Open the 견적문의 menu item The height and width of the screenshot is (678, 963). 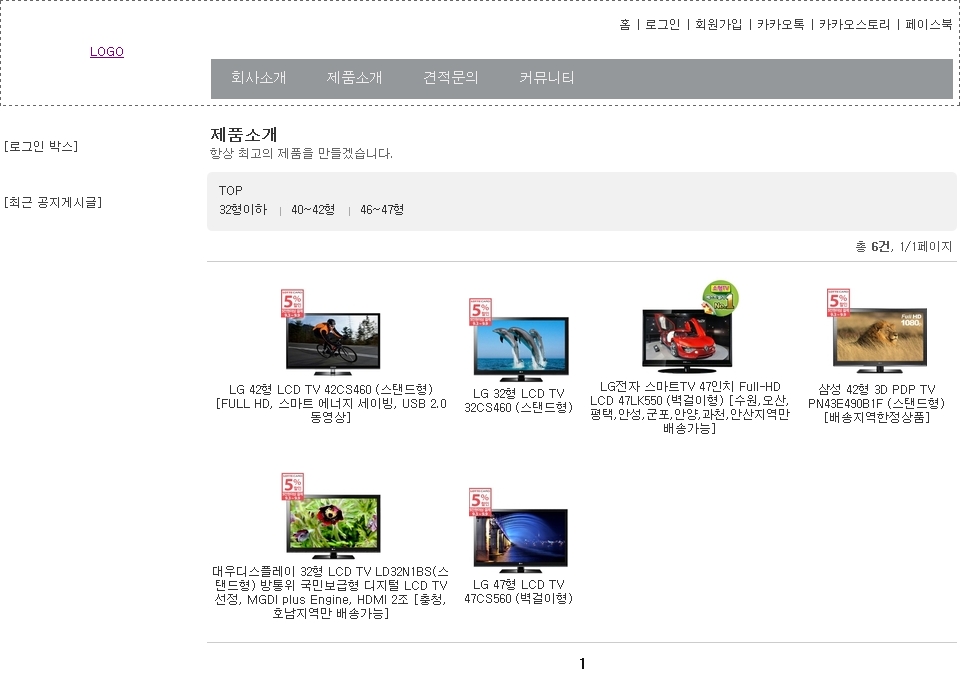coord(450,77)
